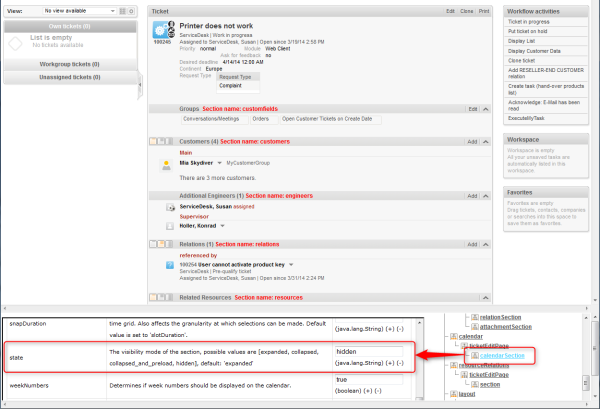Click first view-mode icon in Customers header

(x=153, y=142)
